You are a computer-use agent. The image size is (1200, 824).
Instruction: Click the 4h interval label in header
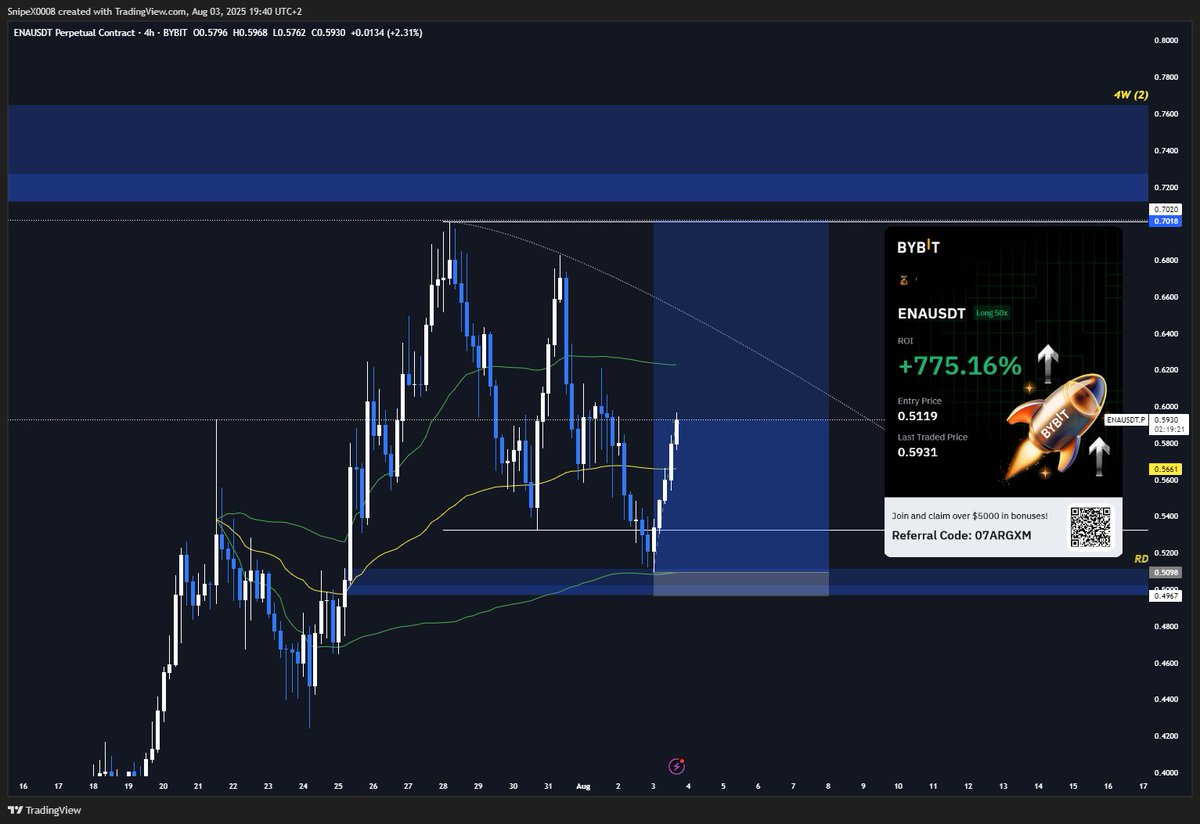(x=148, y=32)
